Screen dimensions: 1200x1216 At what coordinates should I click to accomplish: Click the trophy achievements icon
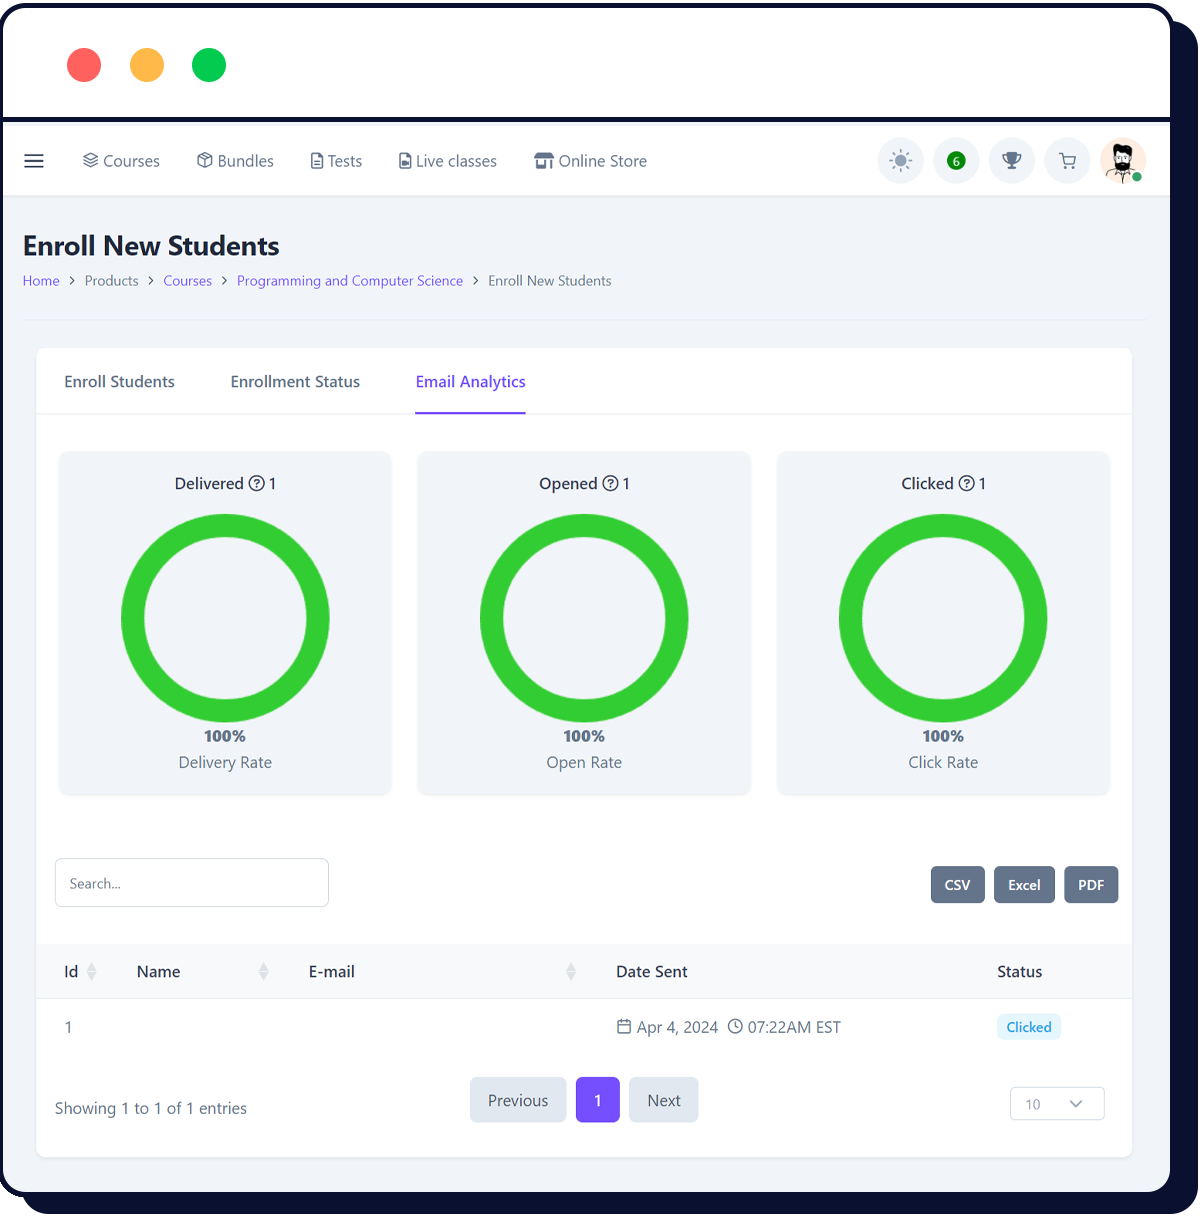[x=1012, y=161]
